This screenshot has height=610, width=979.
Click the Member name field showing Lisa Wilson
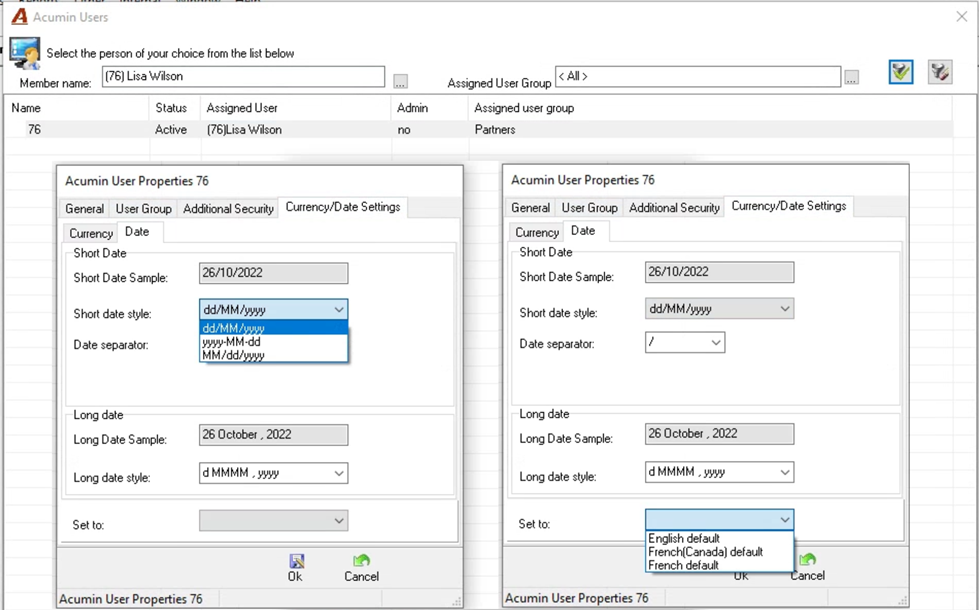click(244, 76)
